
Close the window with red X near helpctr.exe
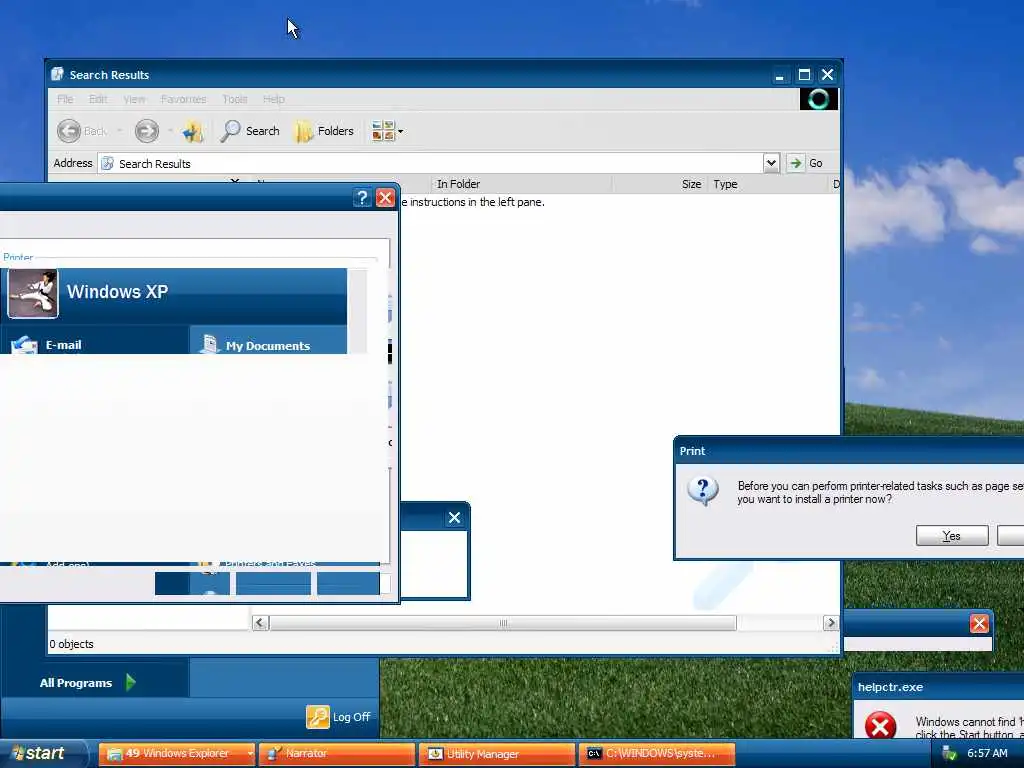click(979, 624)
